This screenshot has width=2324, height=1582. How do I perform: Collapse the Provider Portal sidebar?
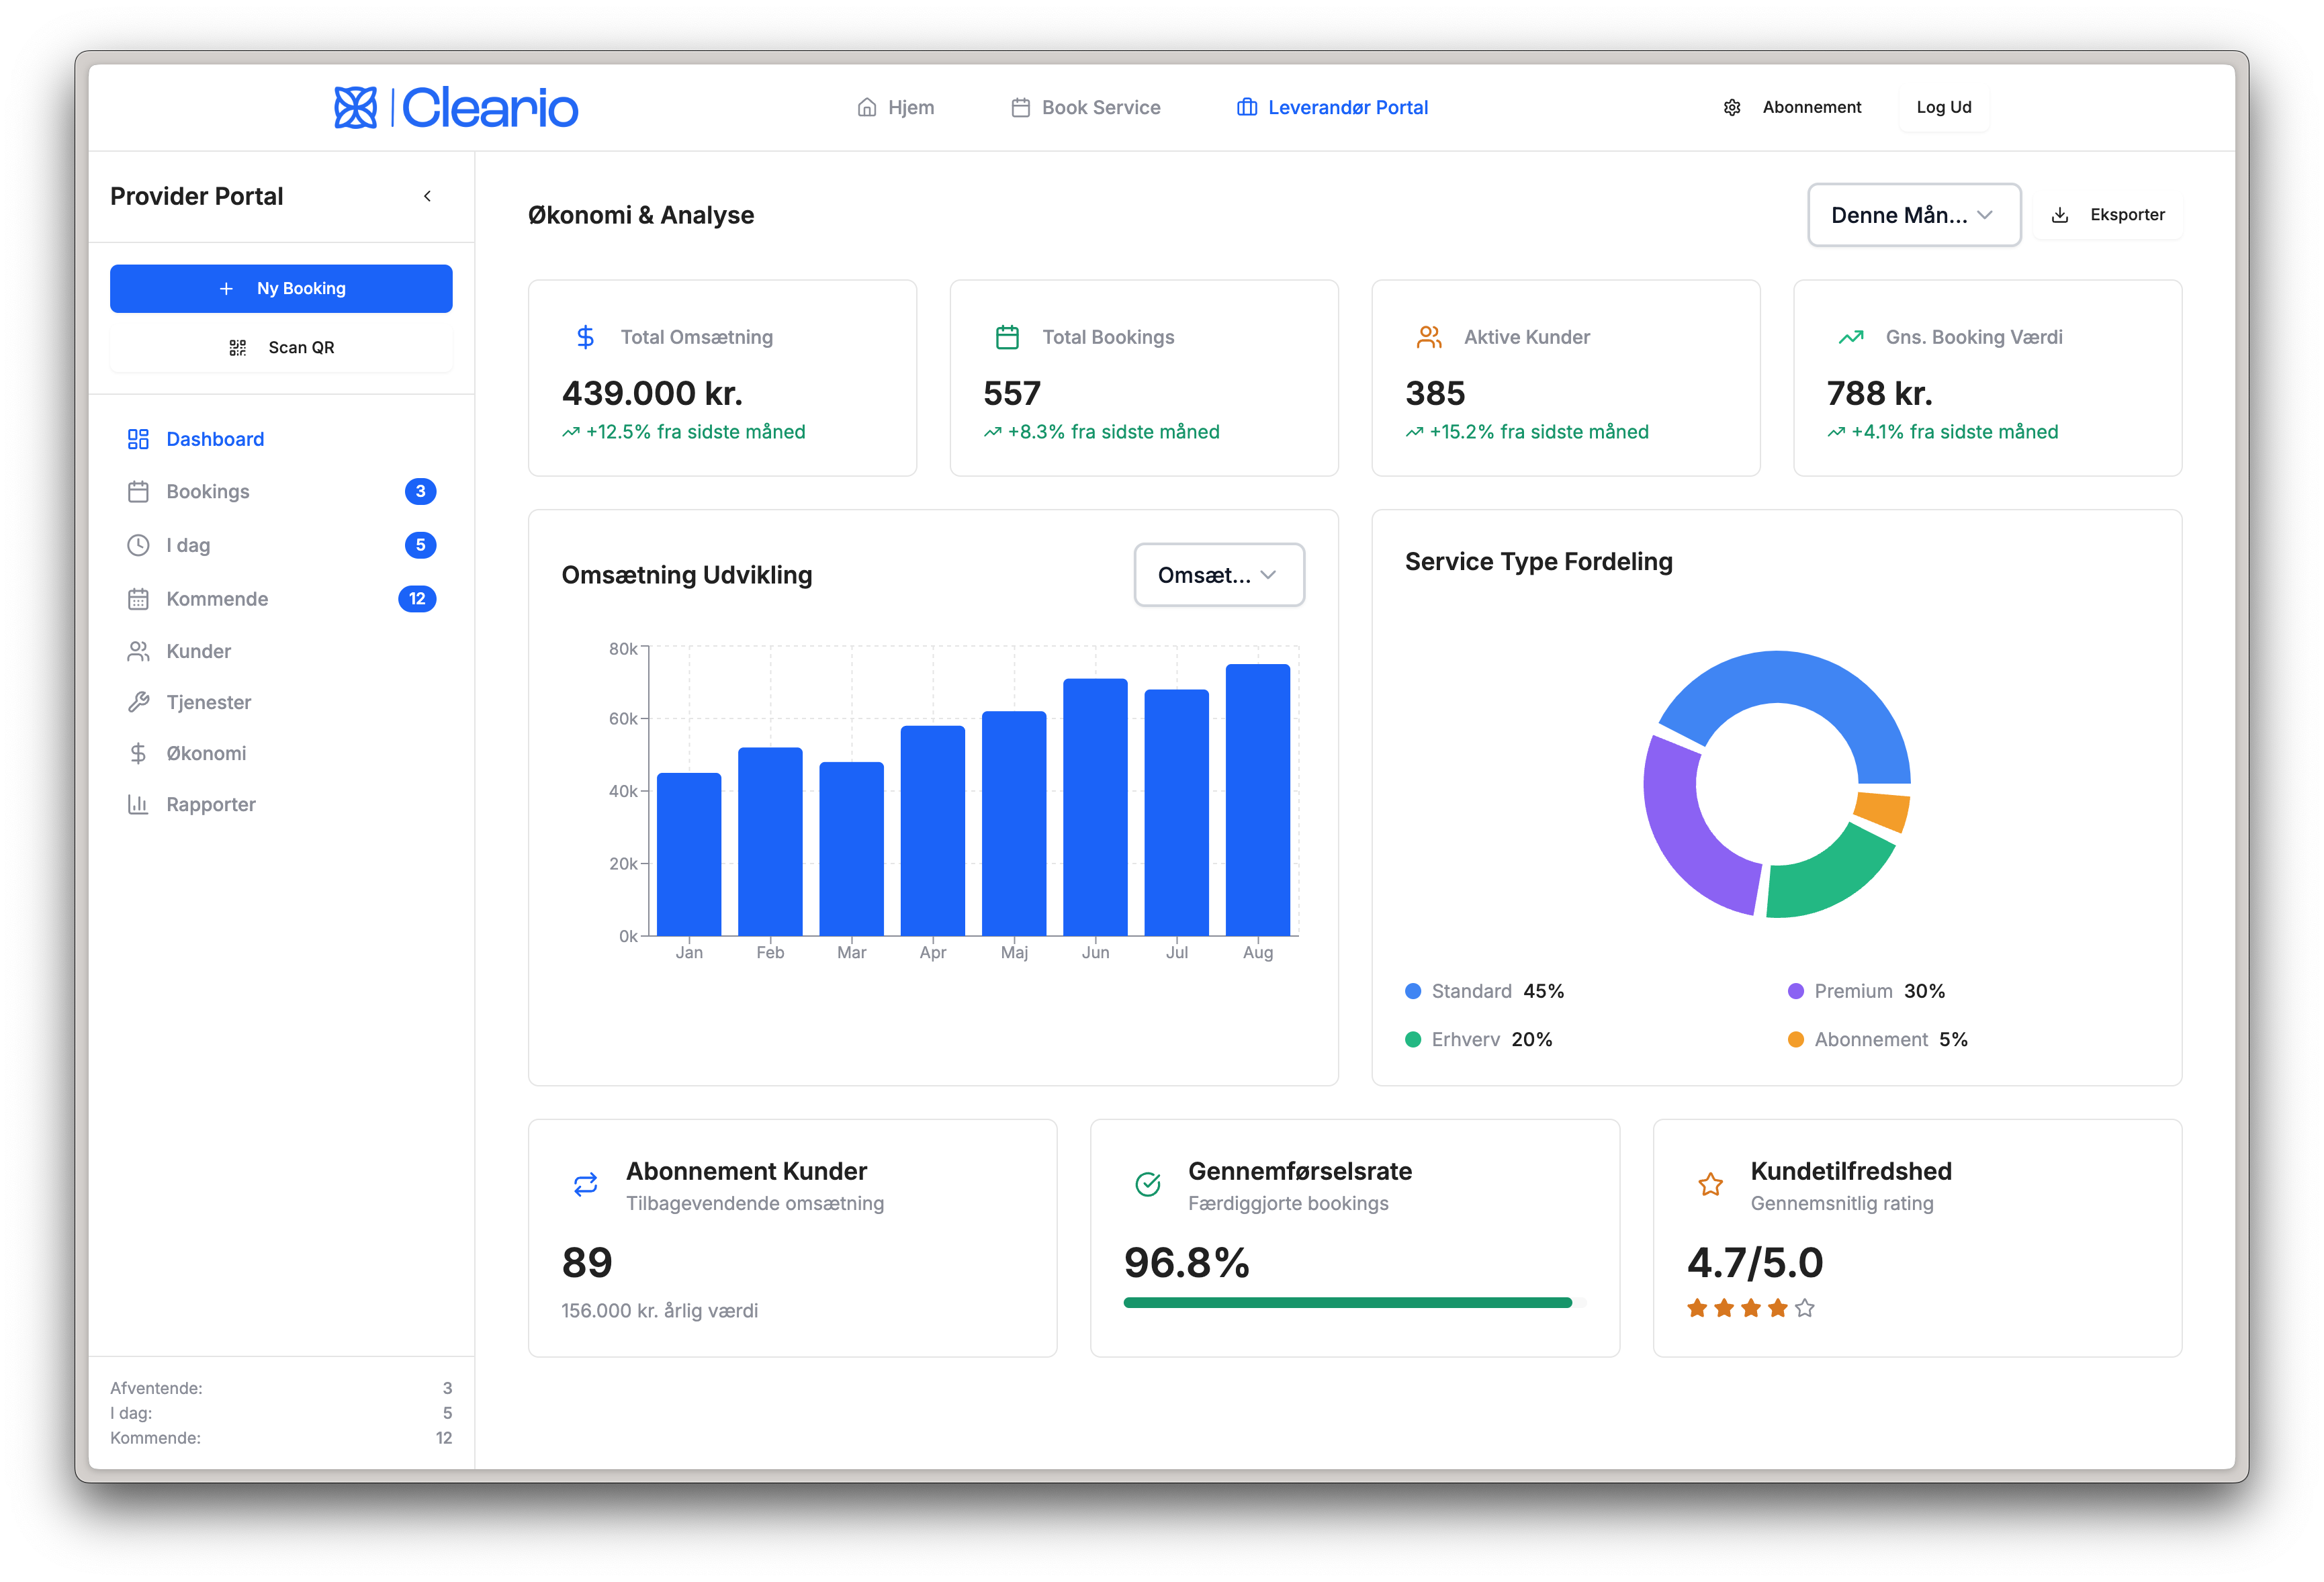tap(427, 196)
